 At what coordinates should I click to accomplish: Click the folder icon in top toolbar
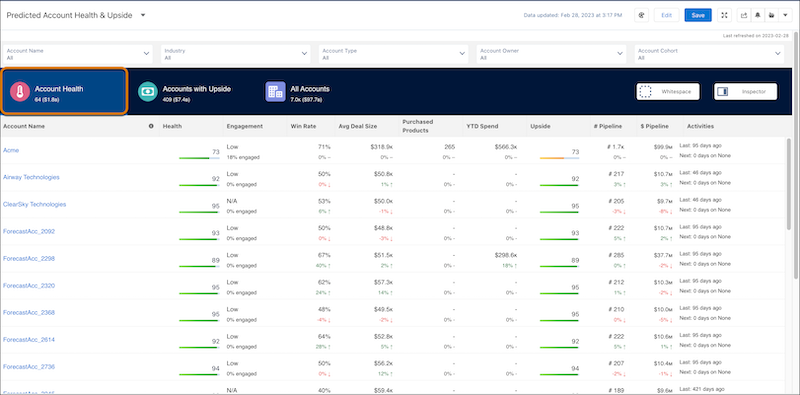tap(771, 15)
